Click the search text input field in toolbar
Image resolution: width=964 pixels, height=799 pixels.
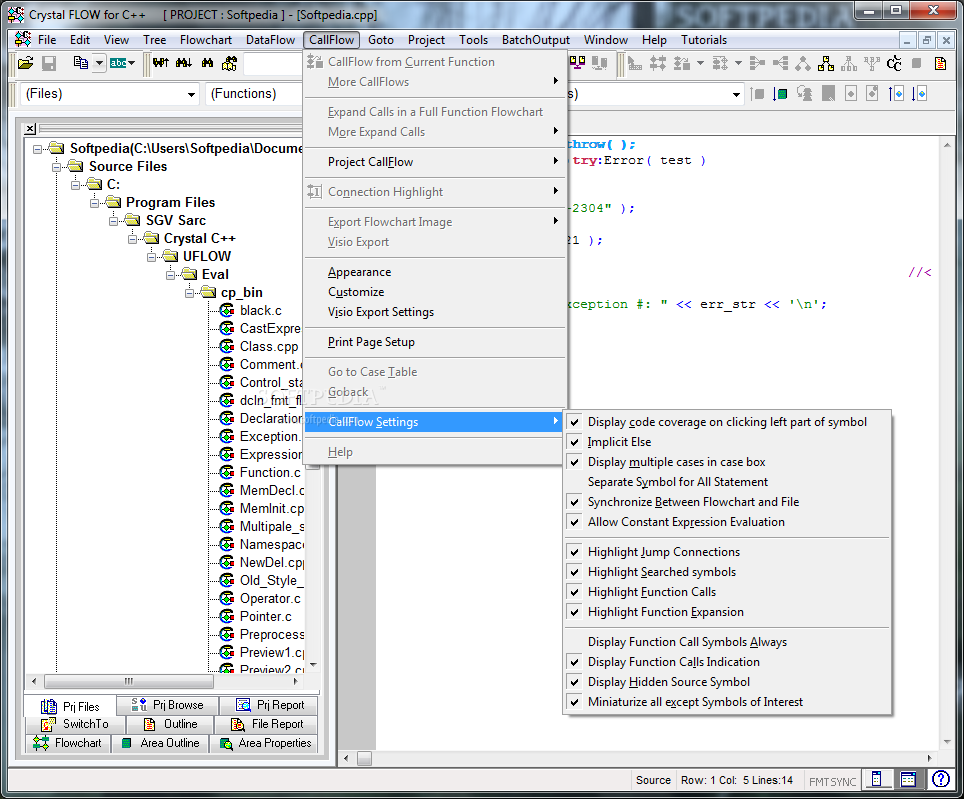coord(274,63)
